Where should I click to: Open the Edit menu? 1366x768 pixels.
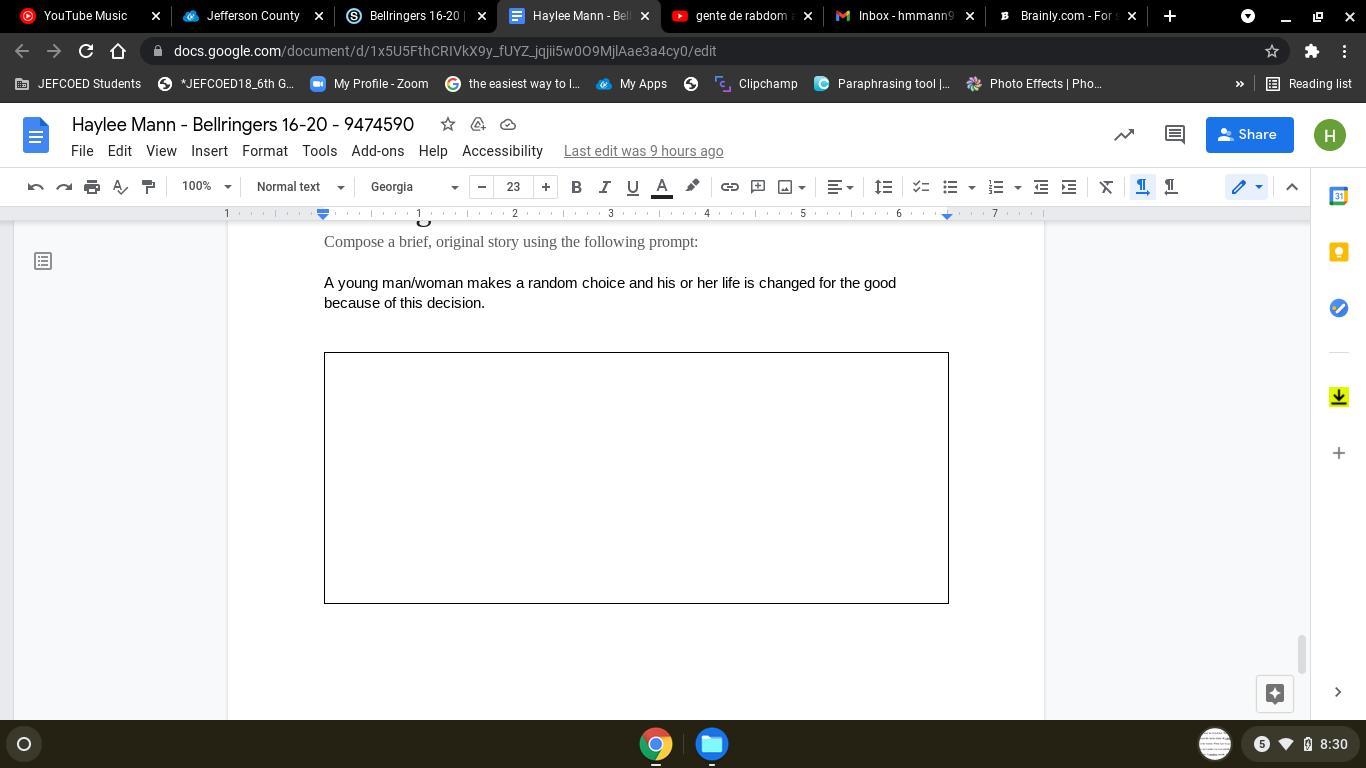click(120, 151)
